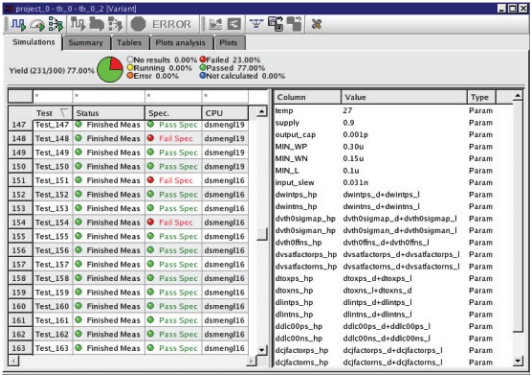Viewport: 532px width, 380px height.
Task: Click the greyed waveform run icon
Action: (x=78, y=24)
